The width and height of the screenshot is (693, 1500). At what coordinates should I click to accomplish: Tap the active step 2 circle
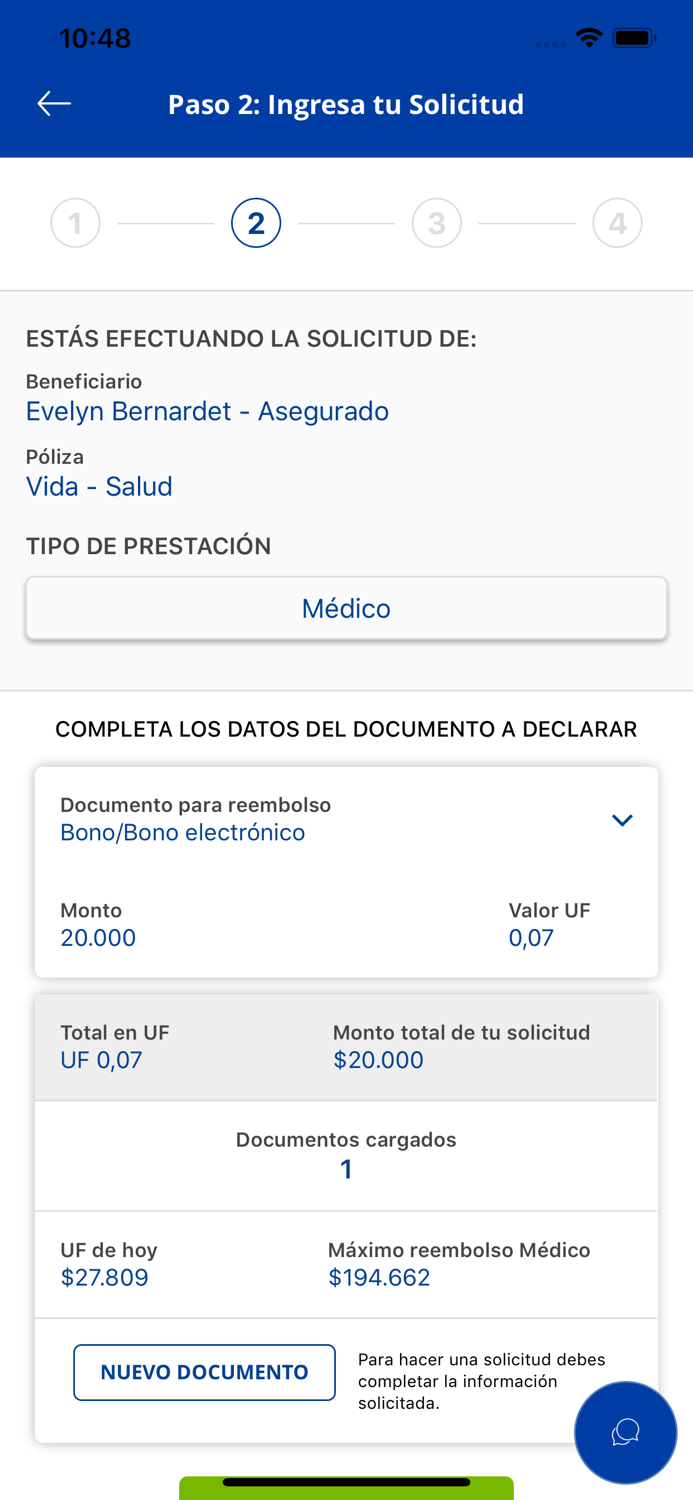(256, 222)
